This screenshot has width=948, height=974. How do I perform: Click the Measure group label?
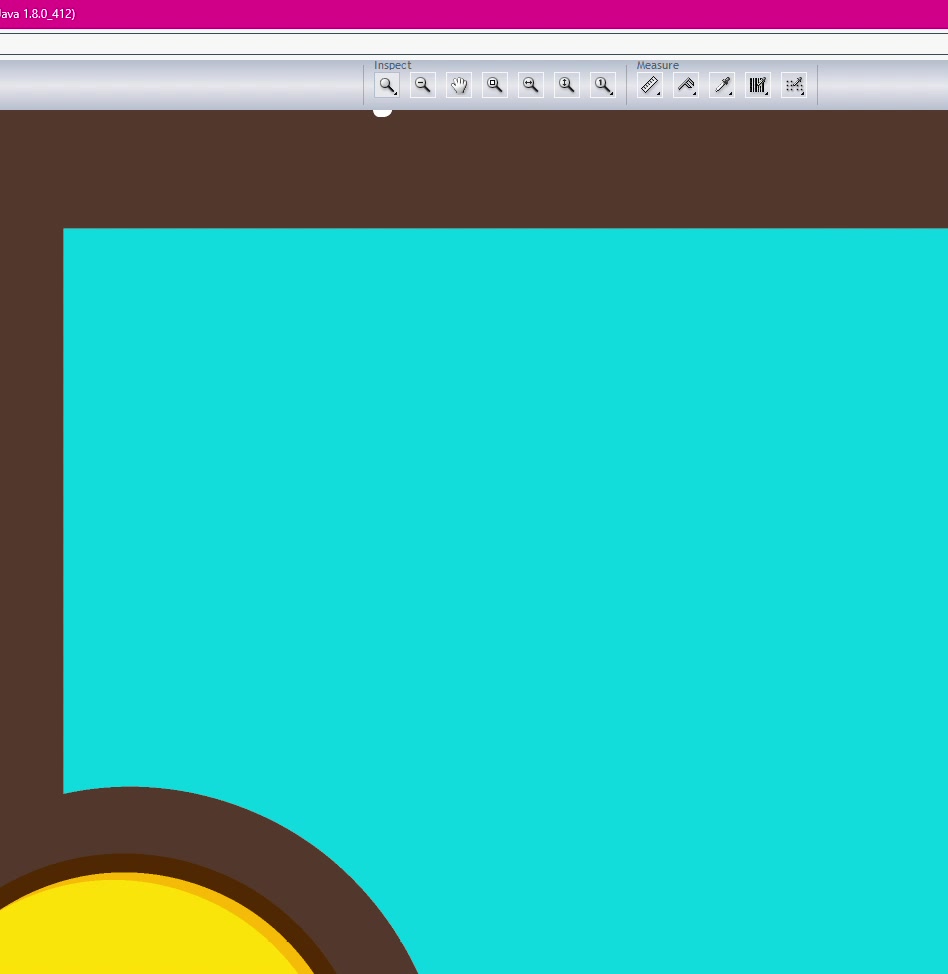click(x=657, y=65)
